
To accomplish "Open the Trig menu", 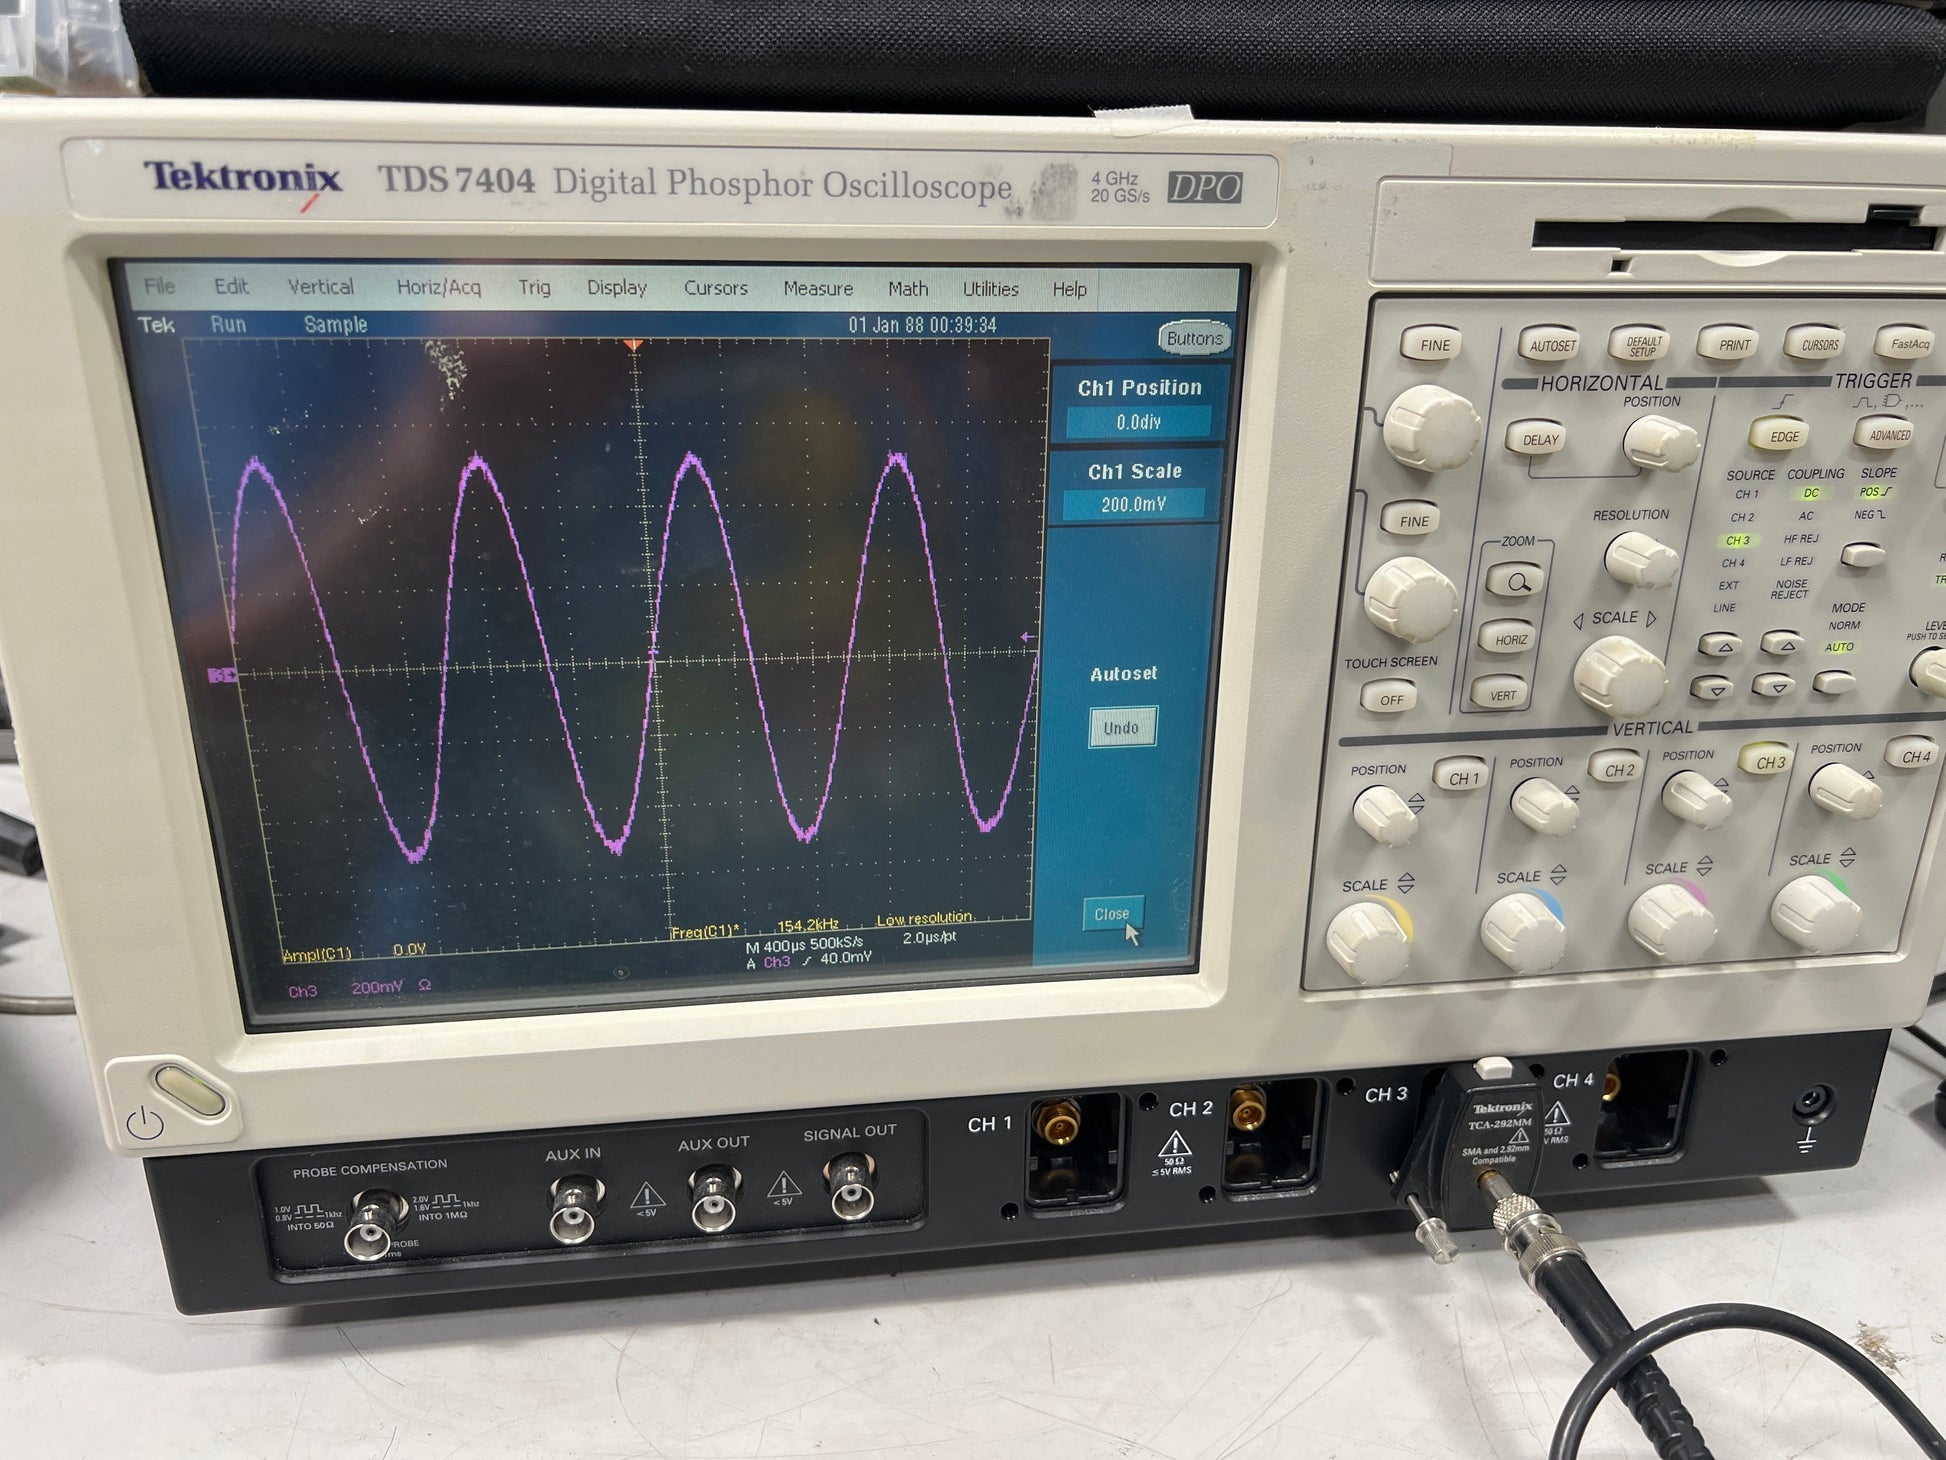I will (x=534, y=288).
